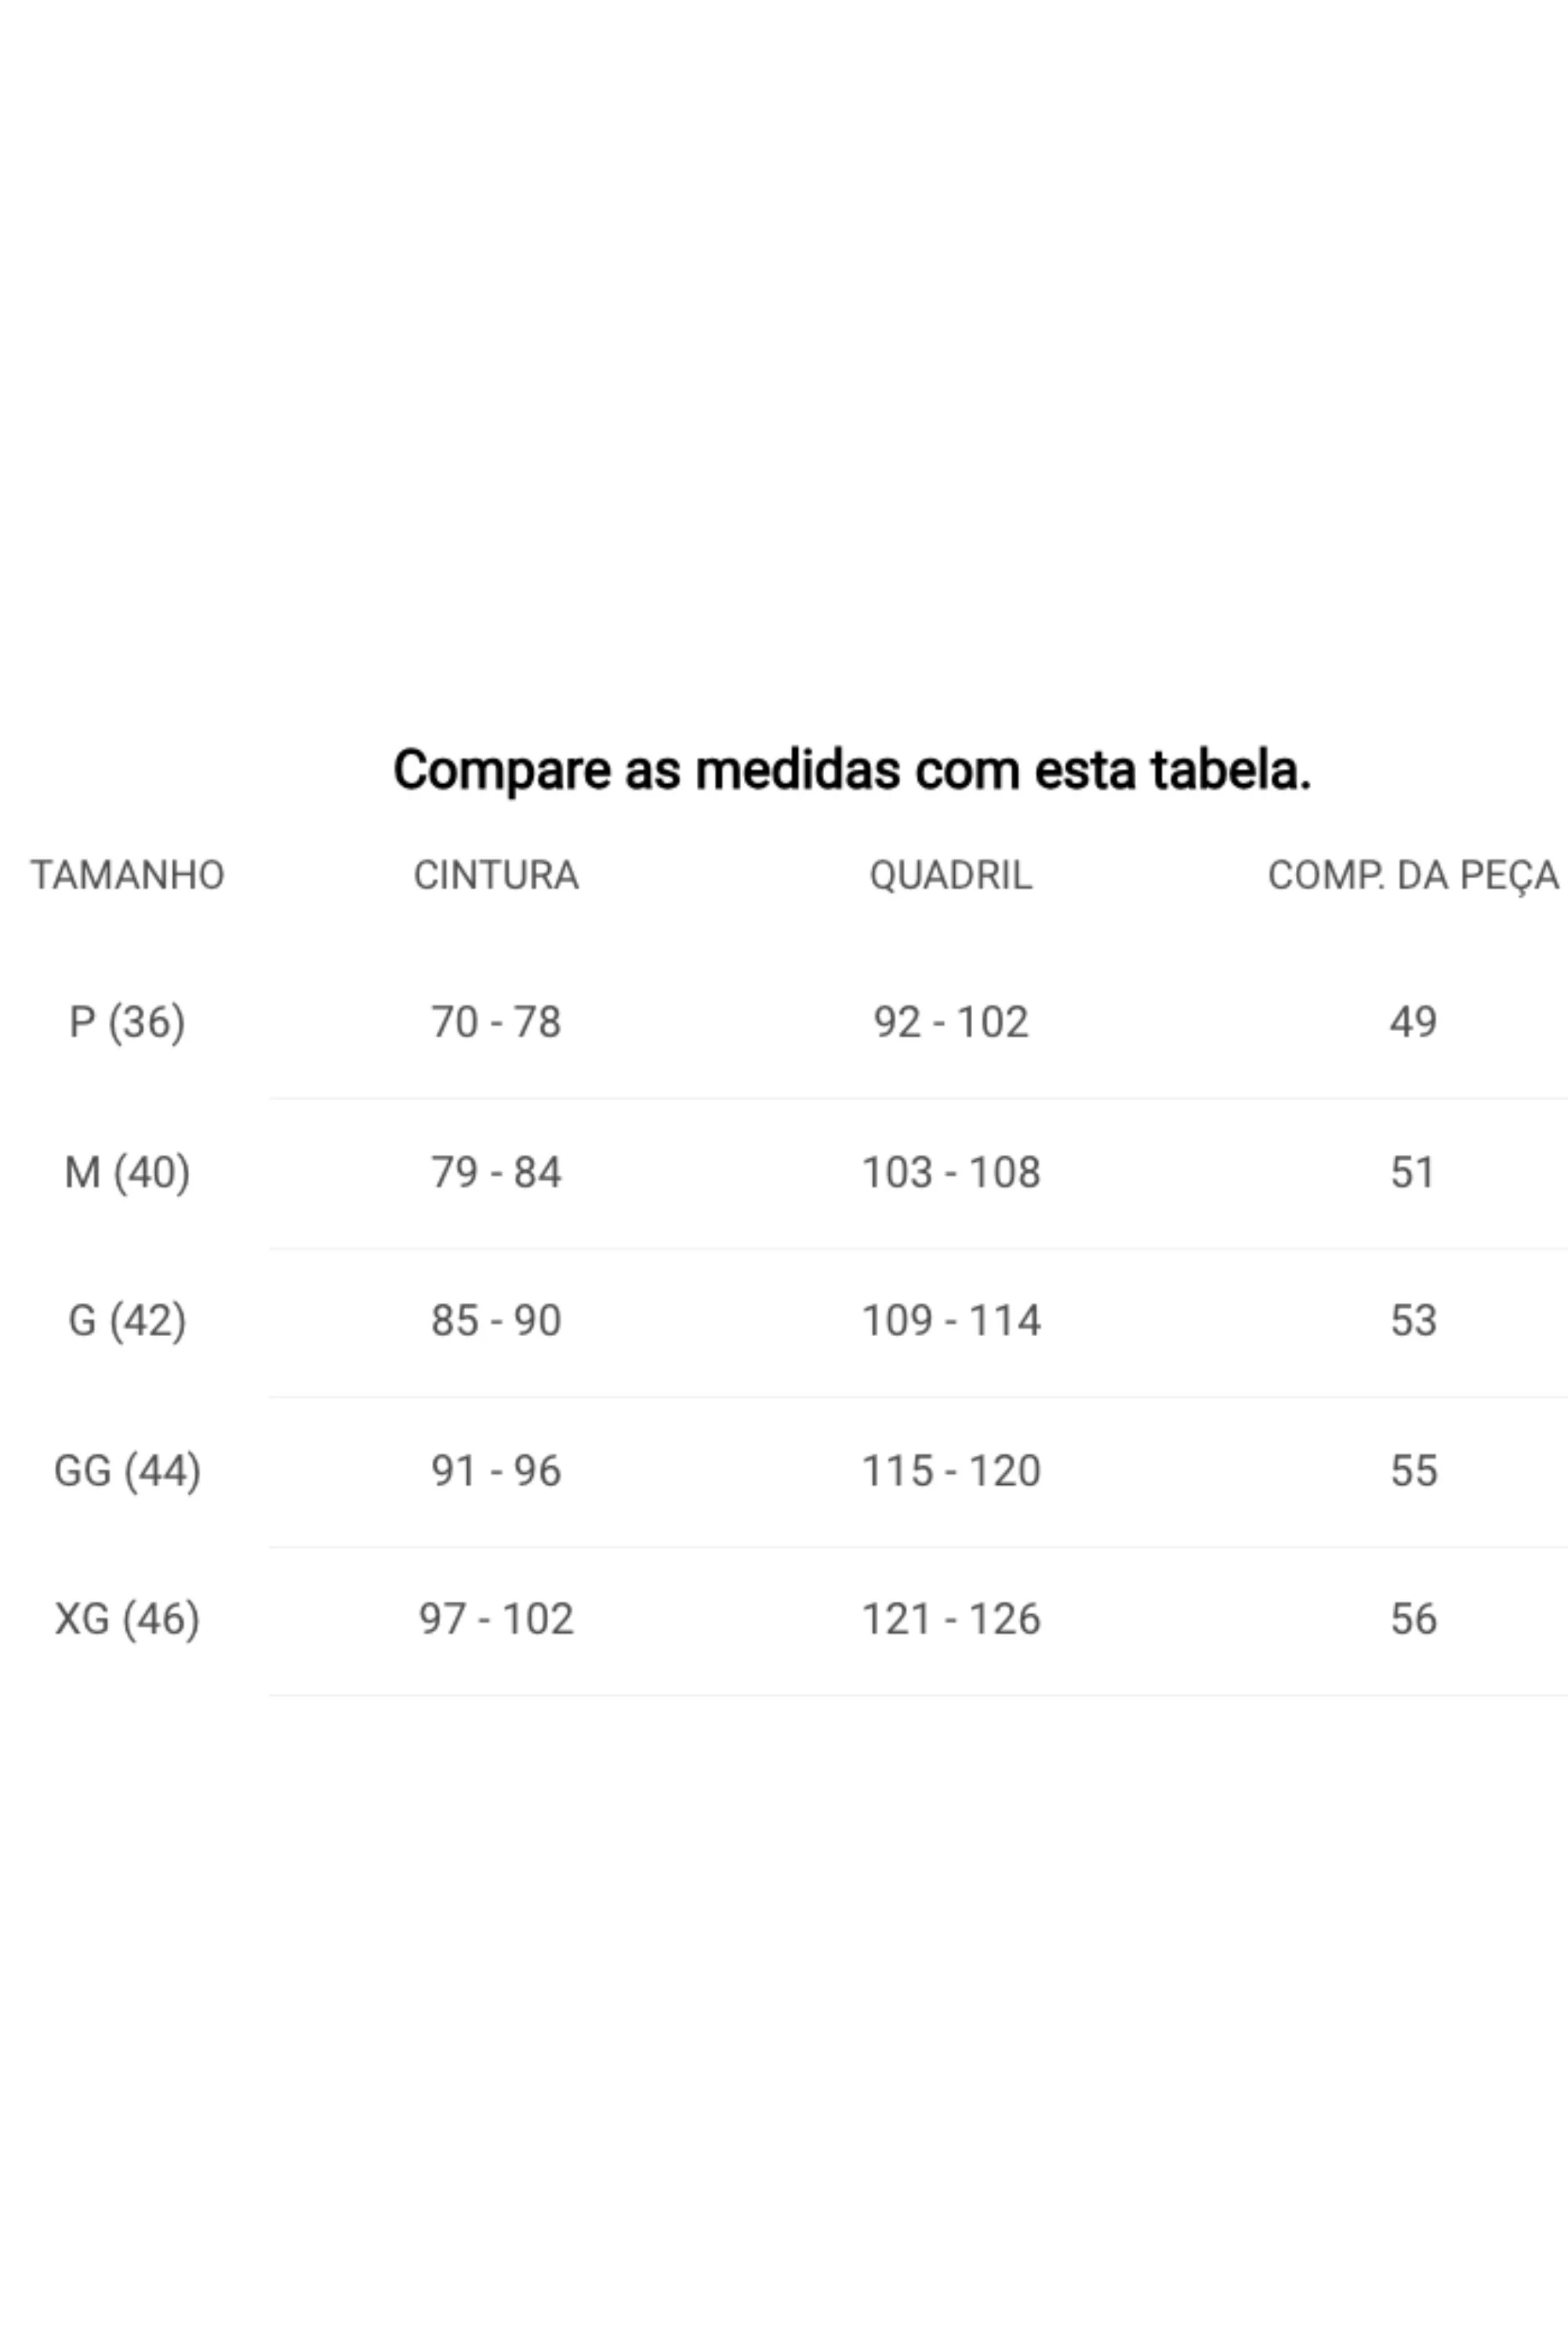Select the 115 - 120 hip measurement

(x=950, y=1470)
